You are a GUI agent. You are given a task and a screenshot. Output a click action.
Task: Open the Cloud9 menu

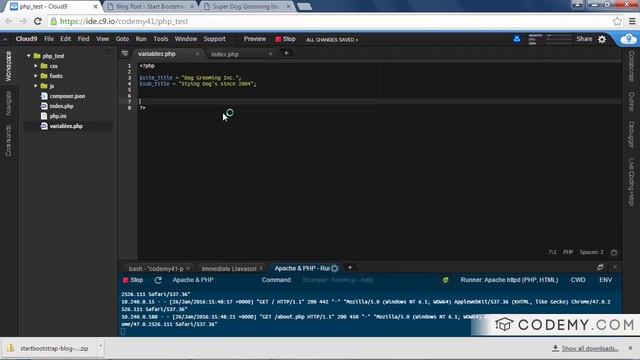(x=26, y=39)
